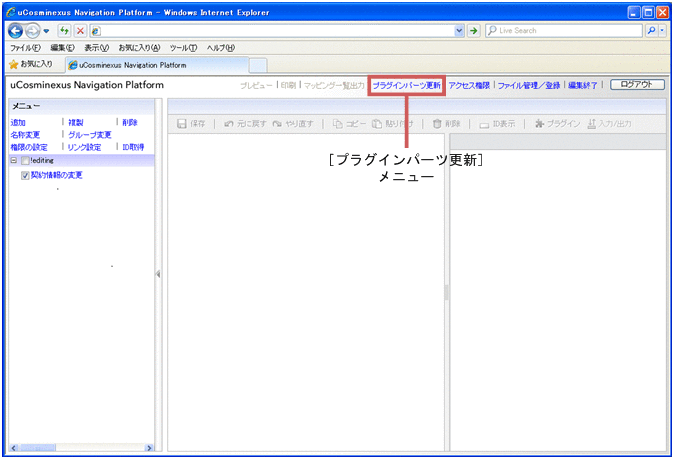Click the browser Back arrow button
This screenshot has height=460, width=676.
point(17,31)
